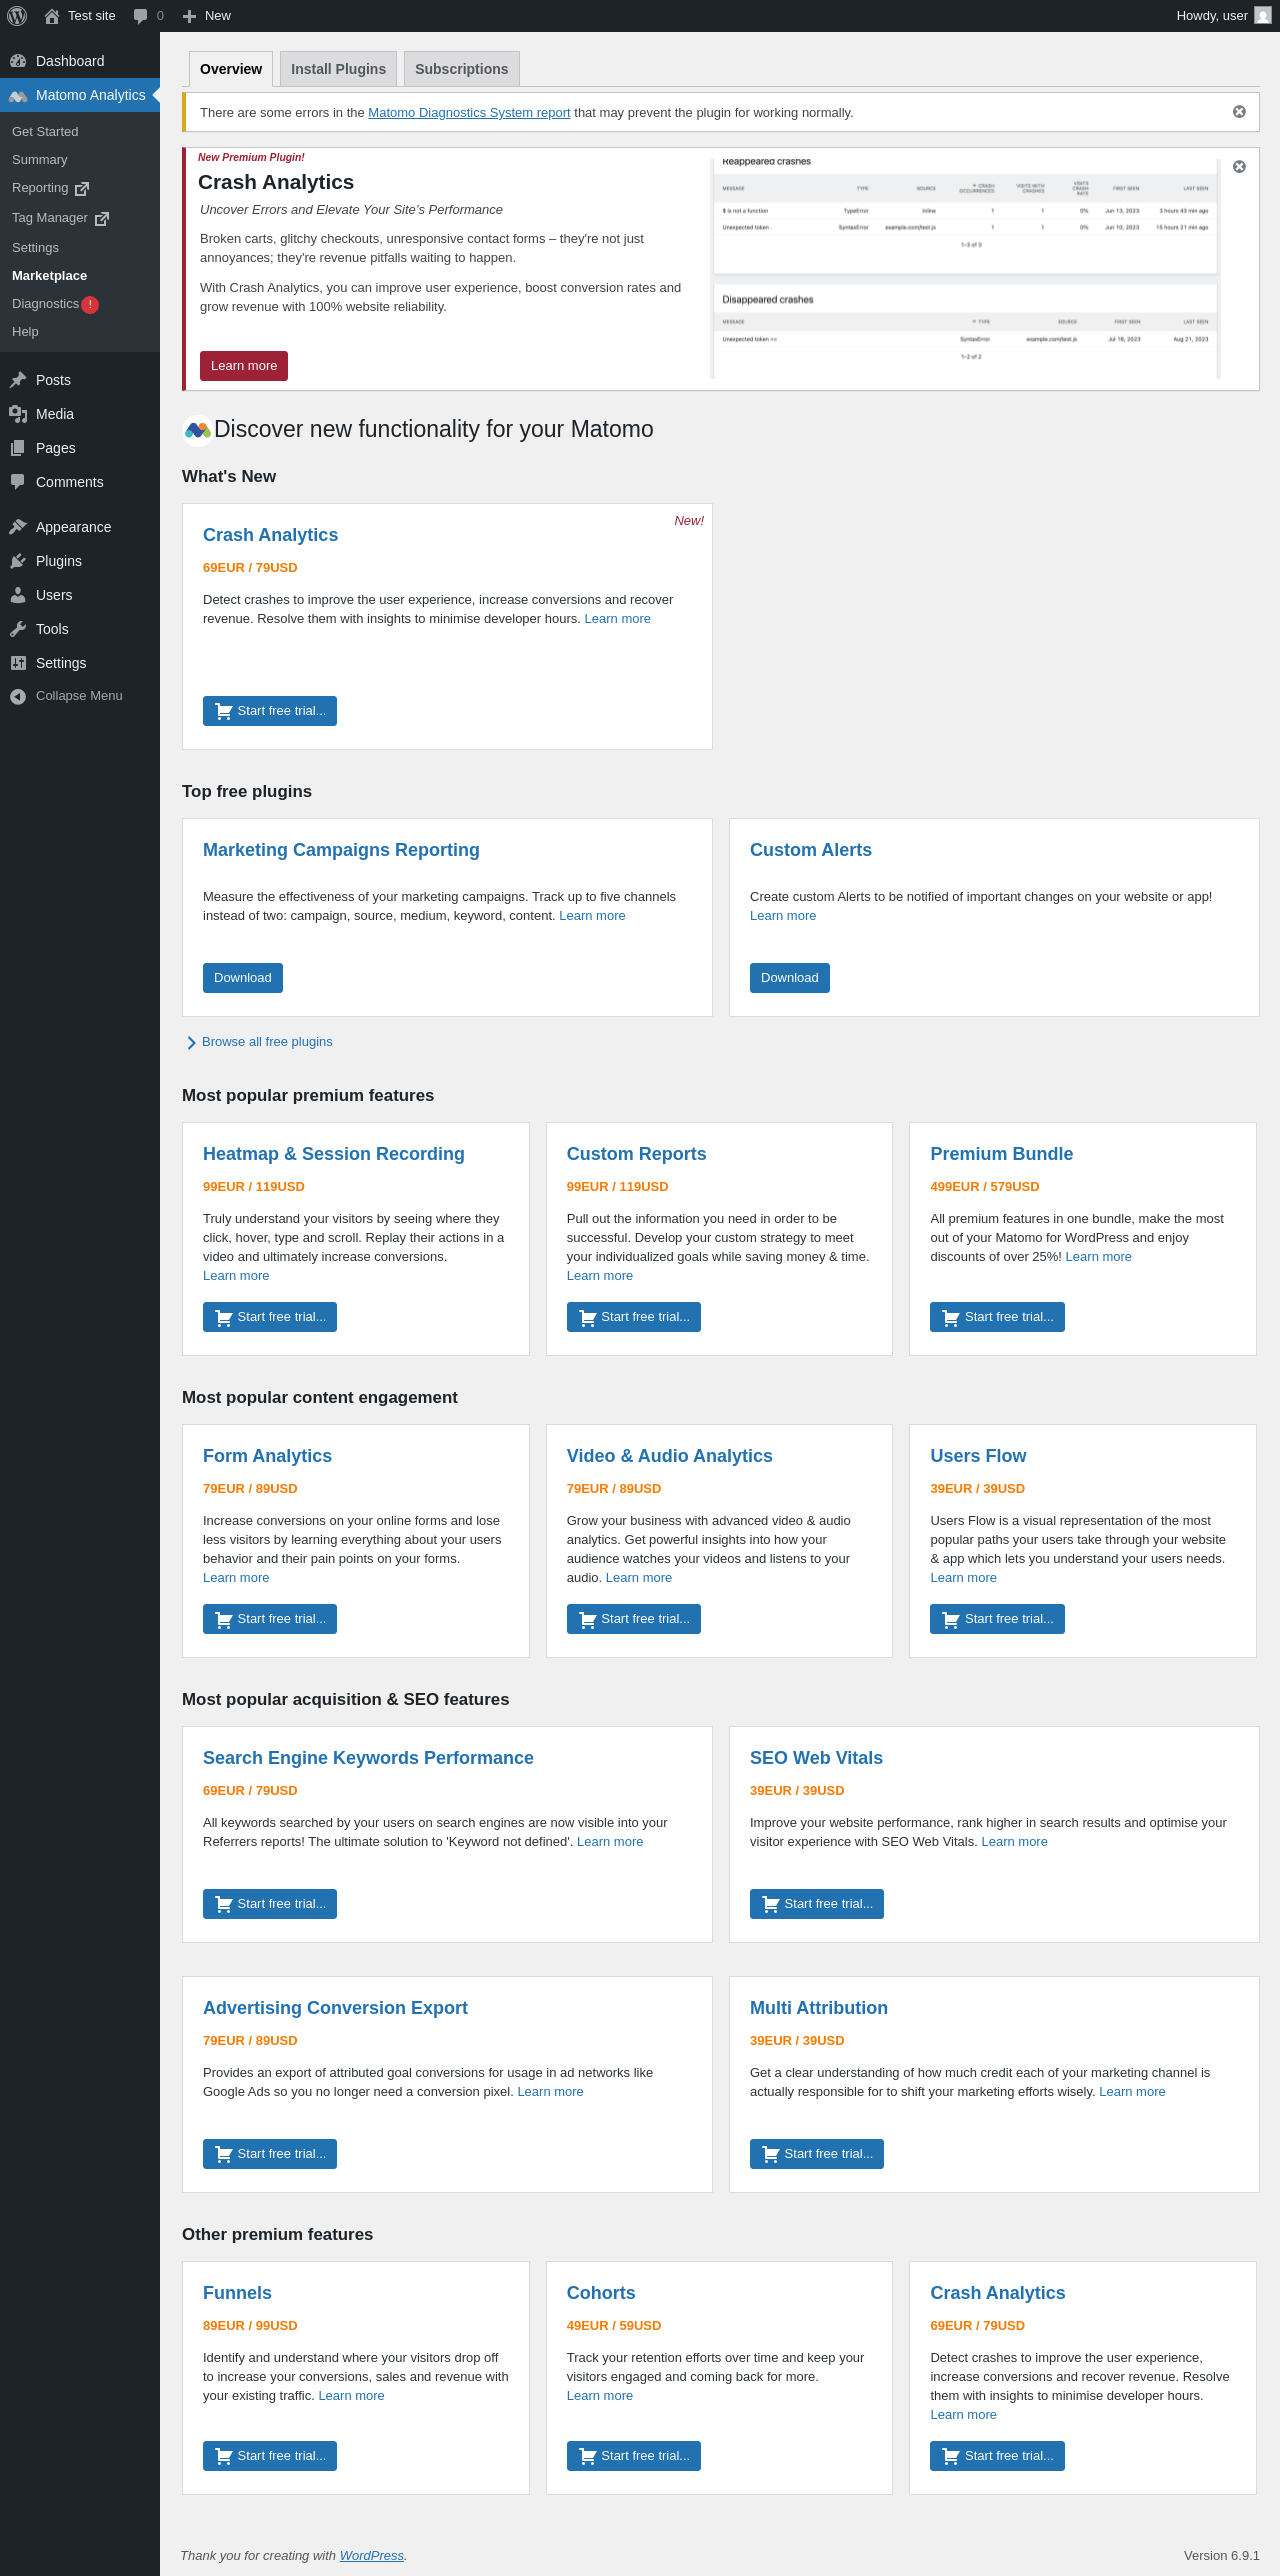Open the Heatmap & Session Recording title
This screenshot has height=2576, width=1280.
[333, 1154]
